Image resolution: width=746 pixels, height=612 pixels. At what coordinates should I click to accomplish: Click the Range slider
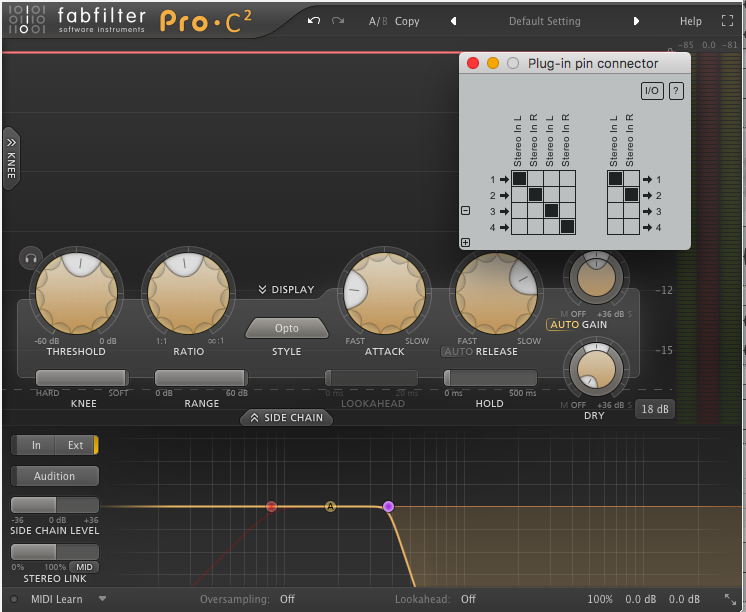point(201,378)
